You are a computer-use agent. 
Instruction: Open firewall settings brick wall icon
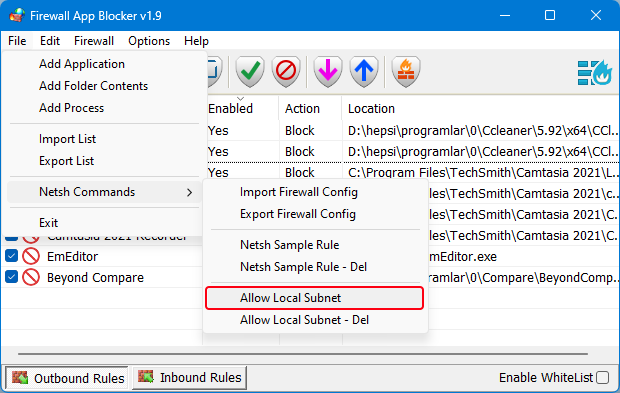click(x=406, y=72)
